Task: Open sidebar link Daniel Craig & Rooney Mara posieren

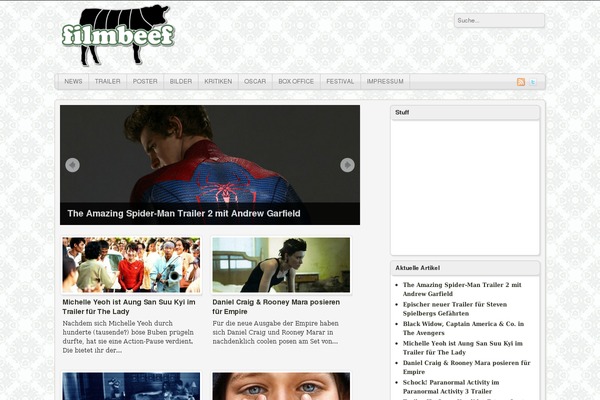Action: pos(466,367)
